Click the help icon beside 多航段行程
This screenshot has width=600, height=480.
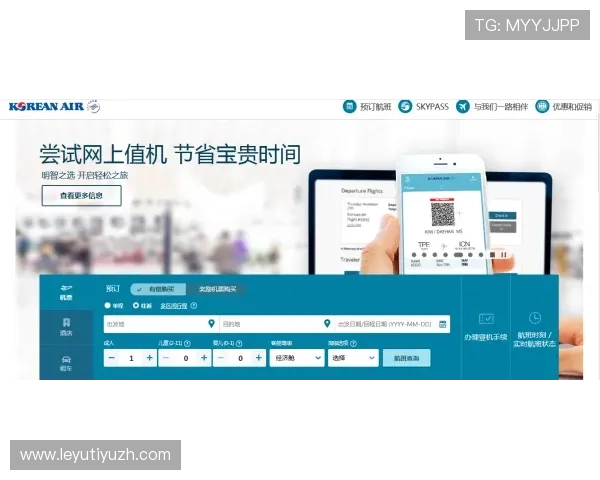(x=194, y=305)
